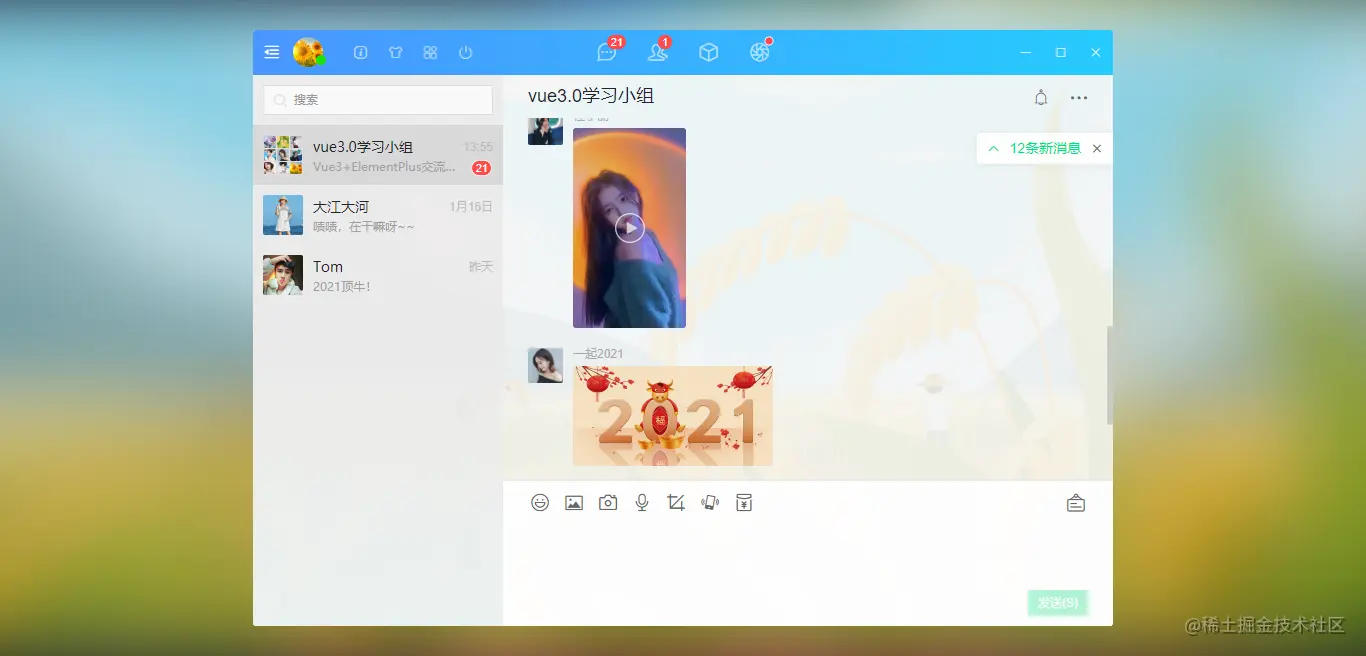
Task: Select the screenshot crop tool
Action: [676, 502]
